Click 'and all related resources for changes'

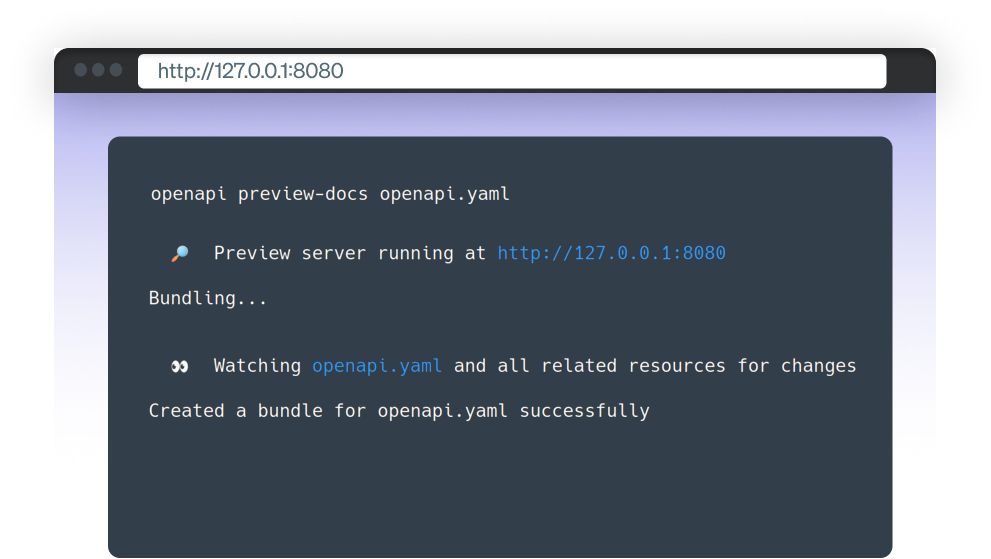[x=655, y=366]
